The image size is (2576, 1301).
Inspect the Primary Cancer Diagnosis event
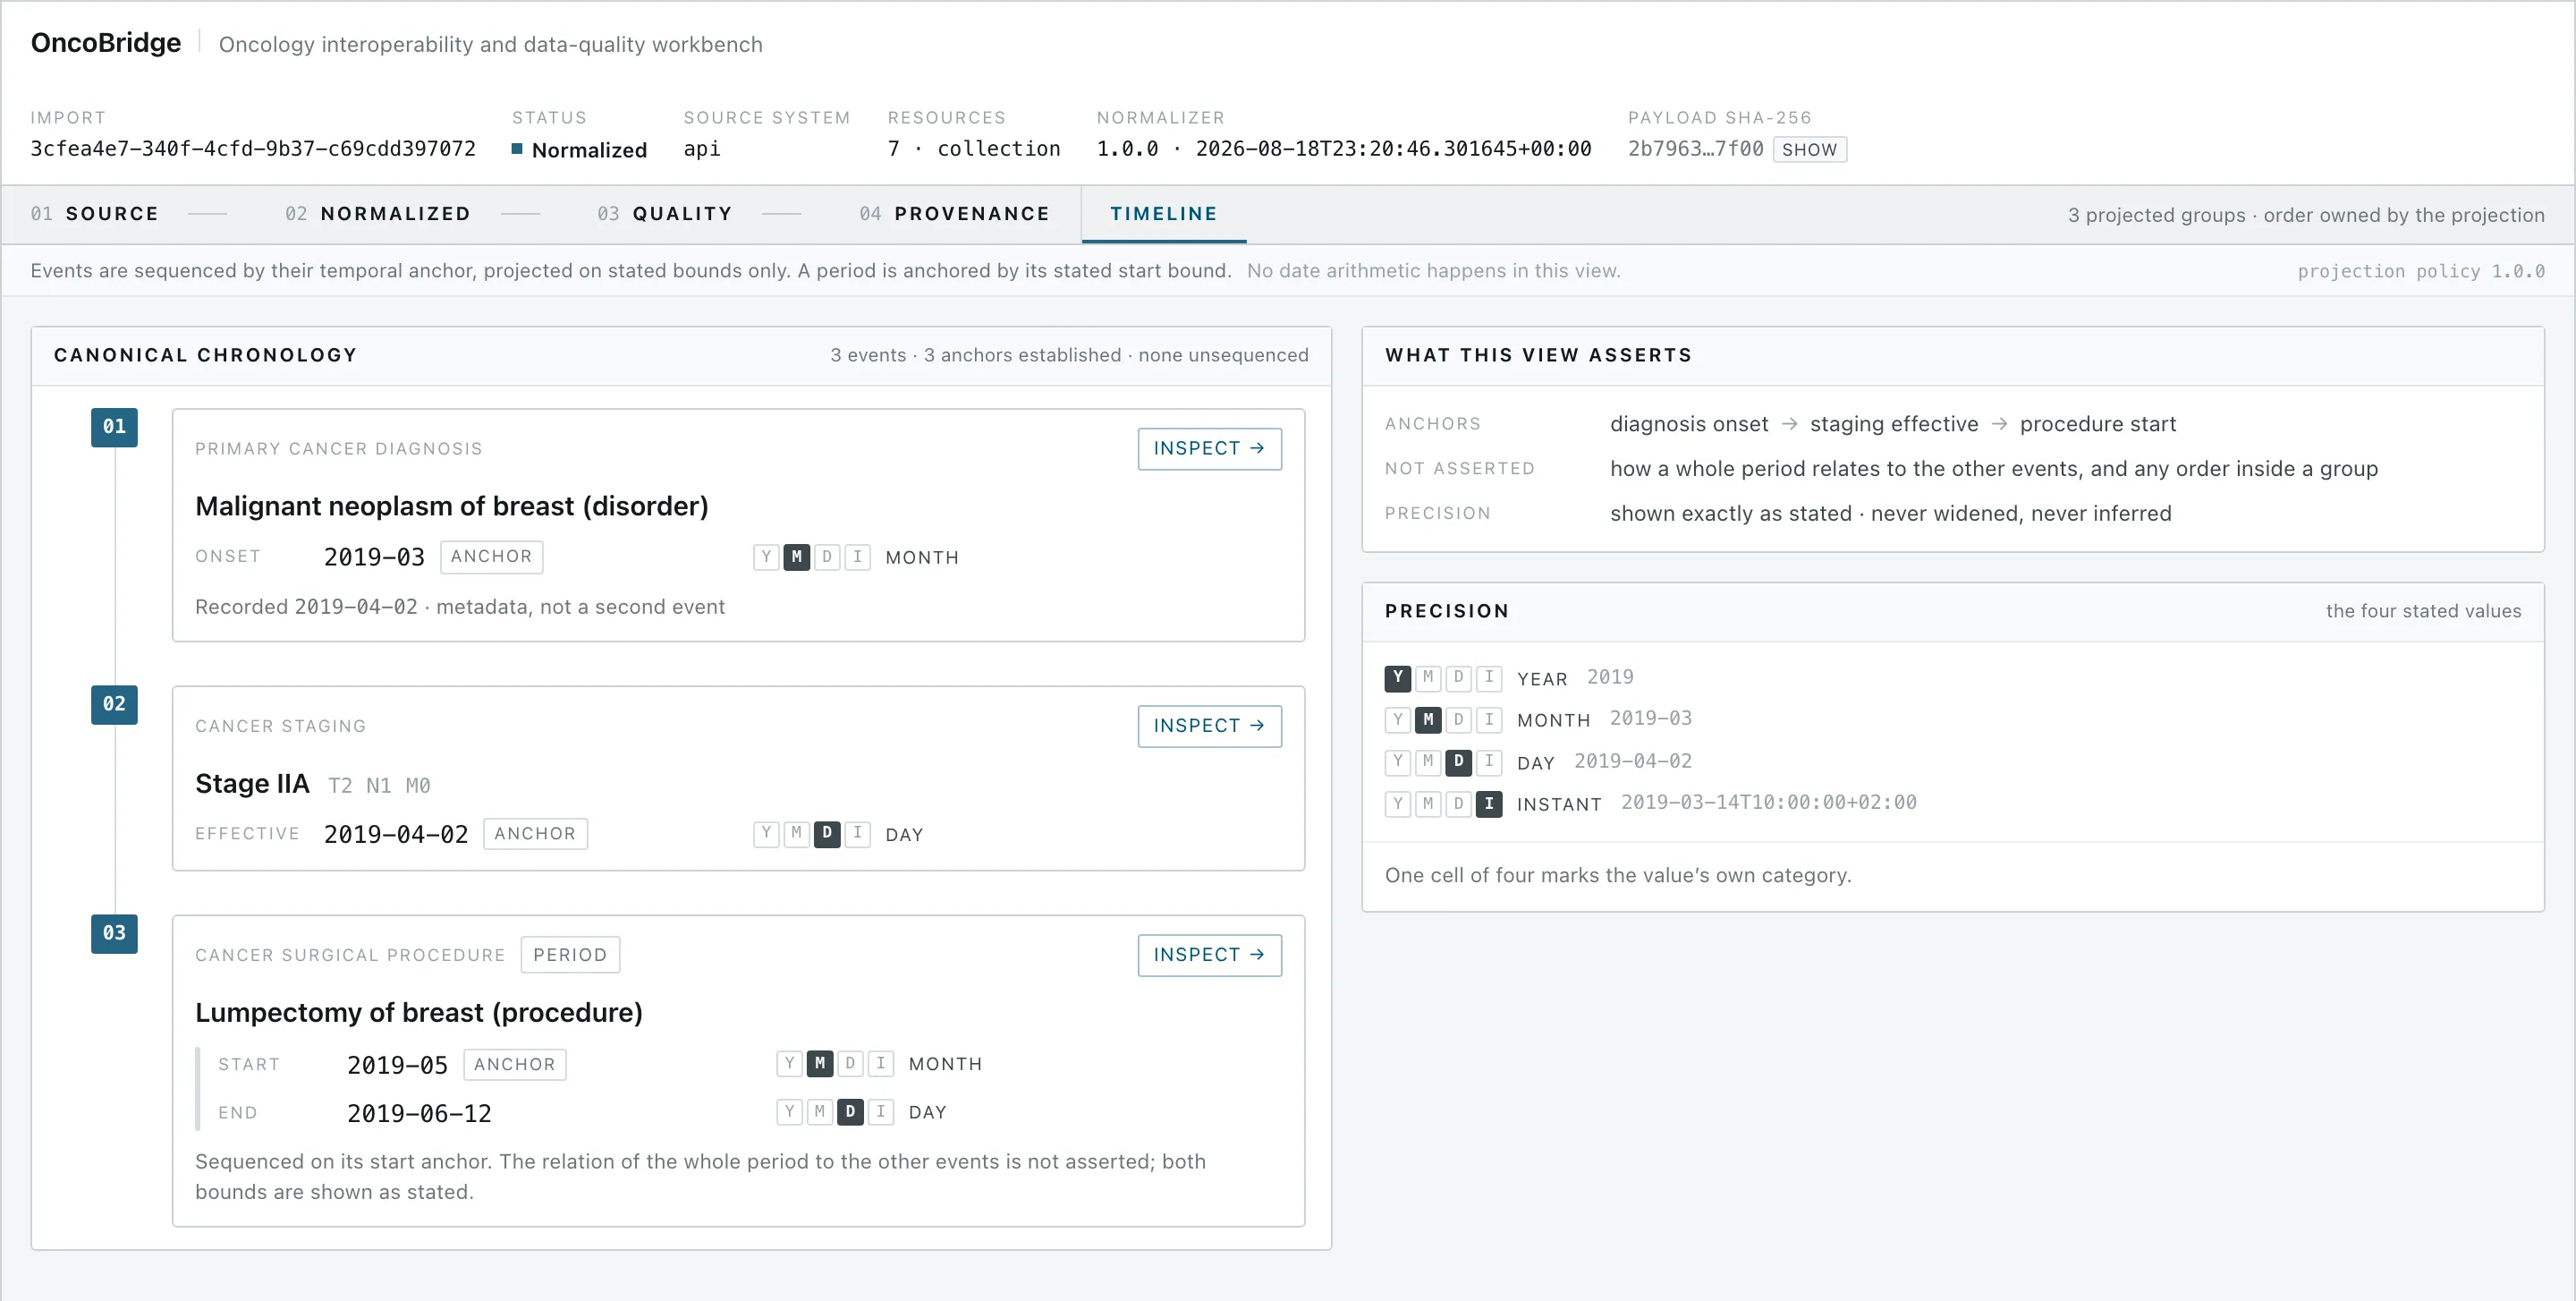click(x=1209, y=449)
